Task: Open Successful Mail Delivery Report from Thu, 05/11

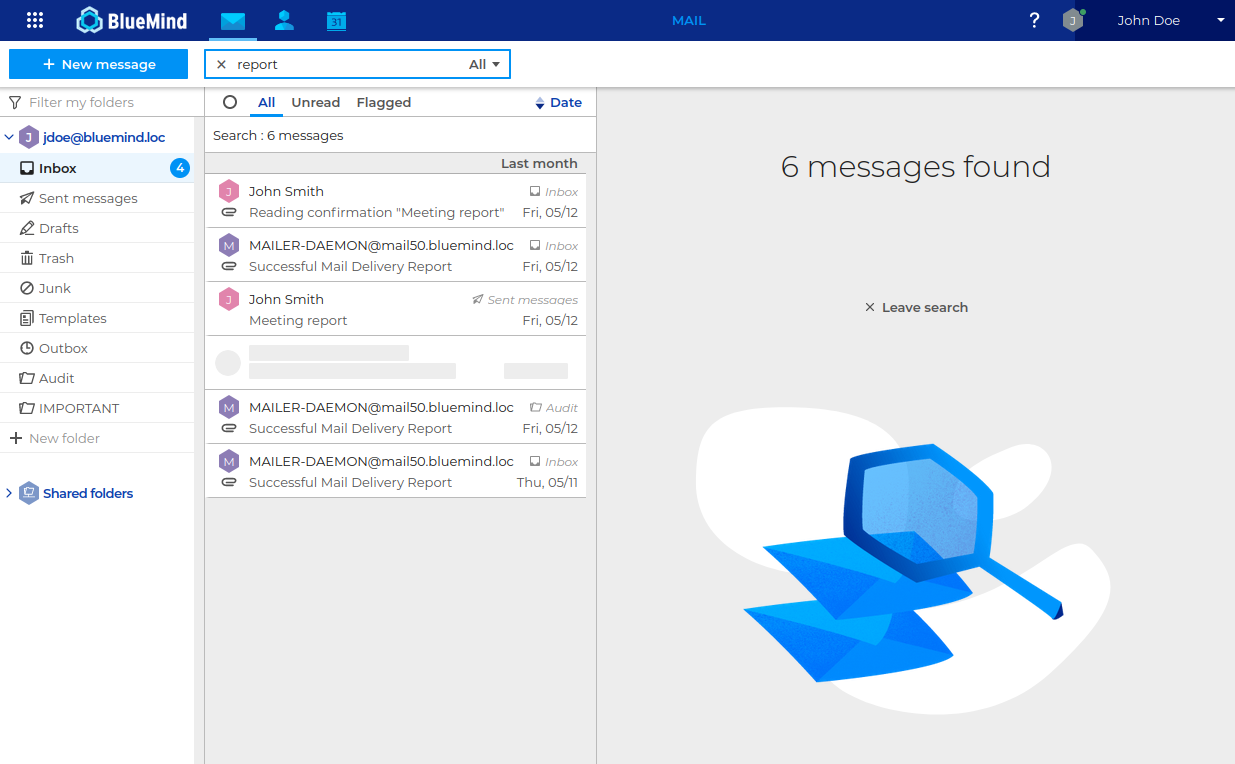Action: 396,471
